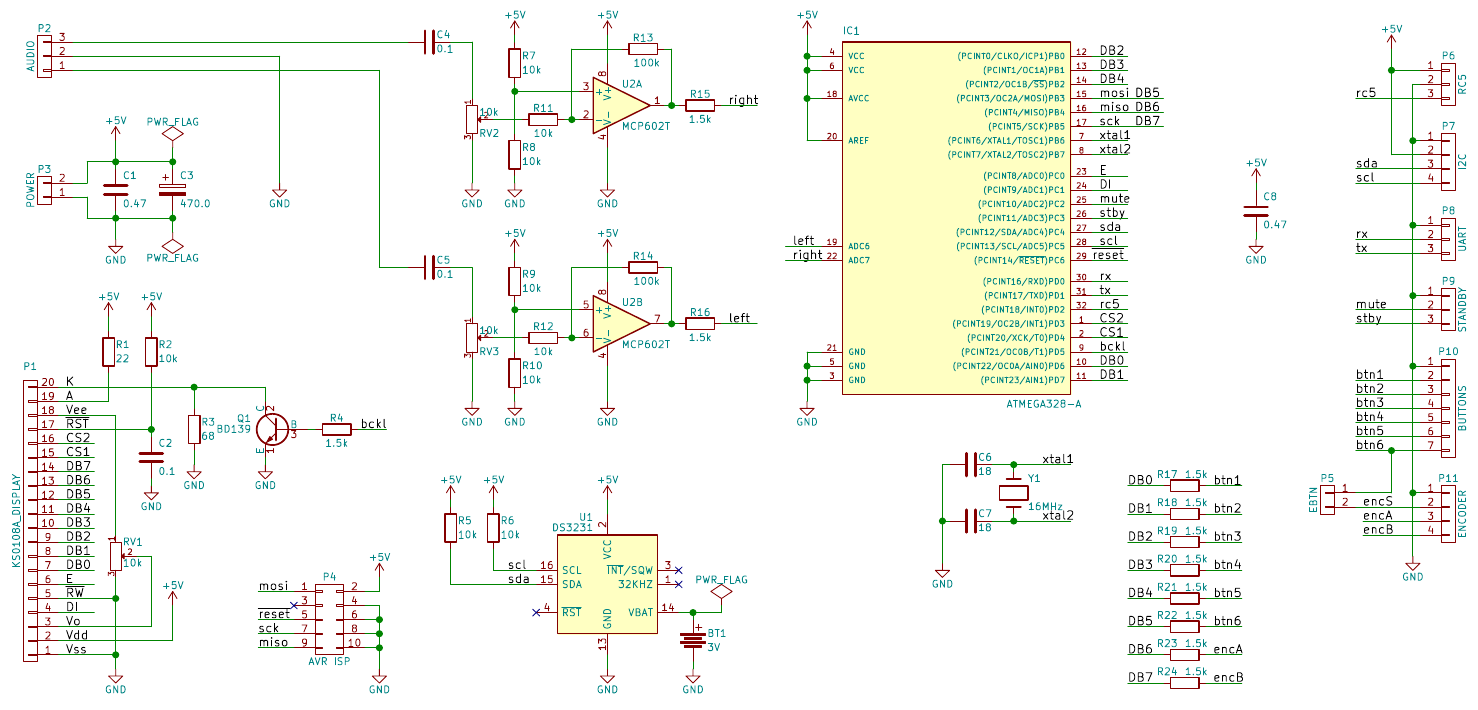Image resolution: width=1478 pixels, height=710 pixels.
Task: Click resistor R16 before left label
Action: click(x=700, y=322)
